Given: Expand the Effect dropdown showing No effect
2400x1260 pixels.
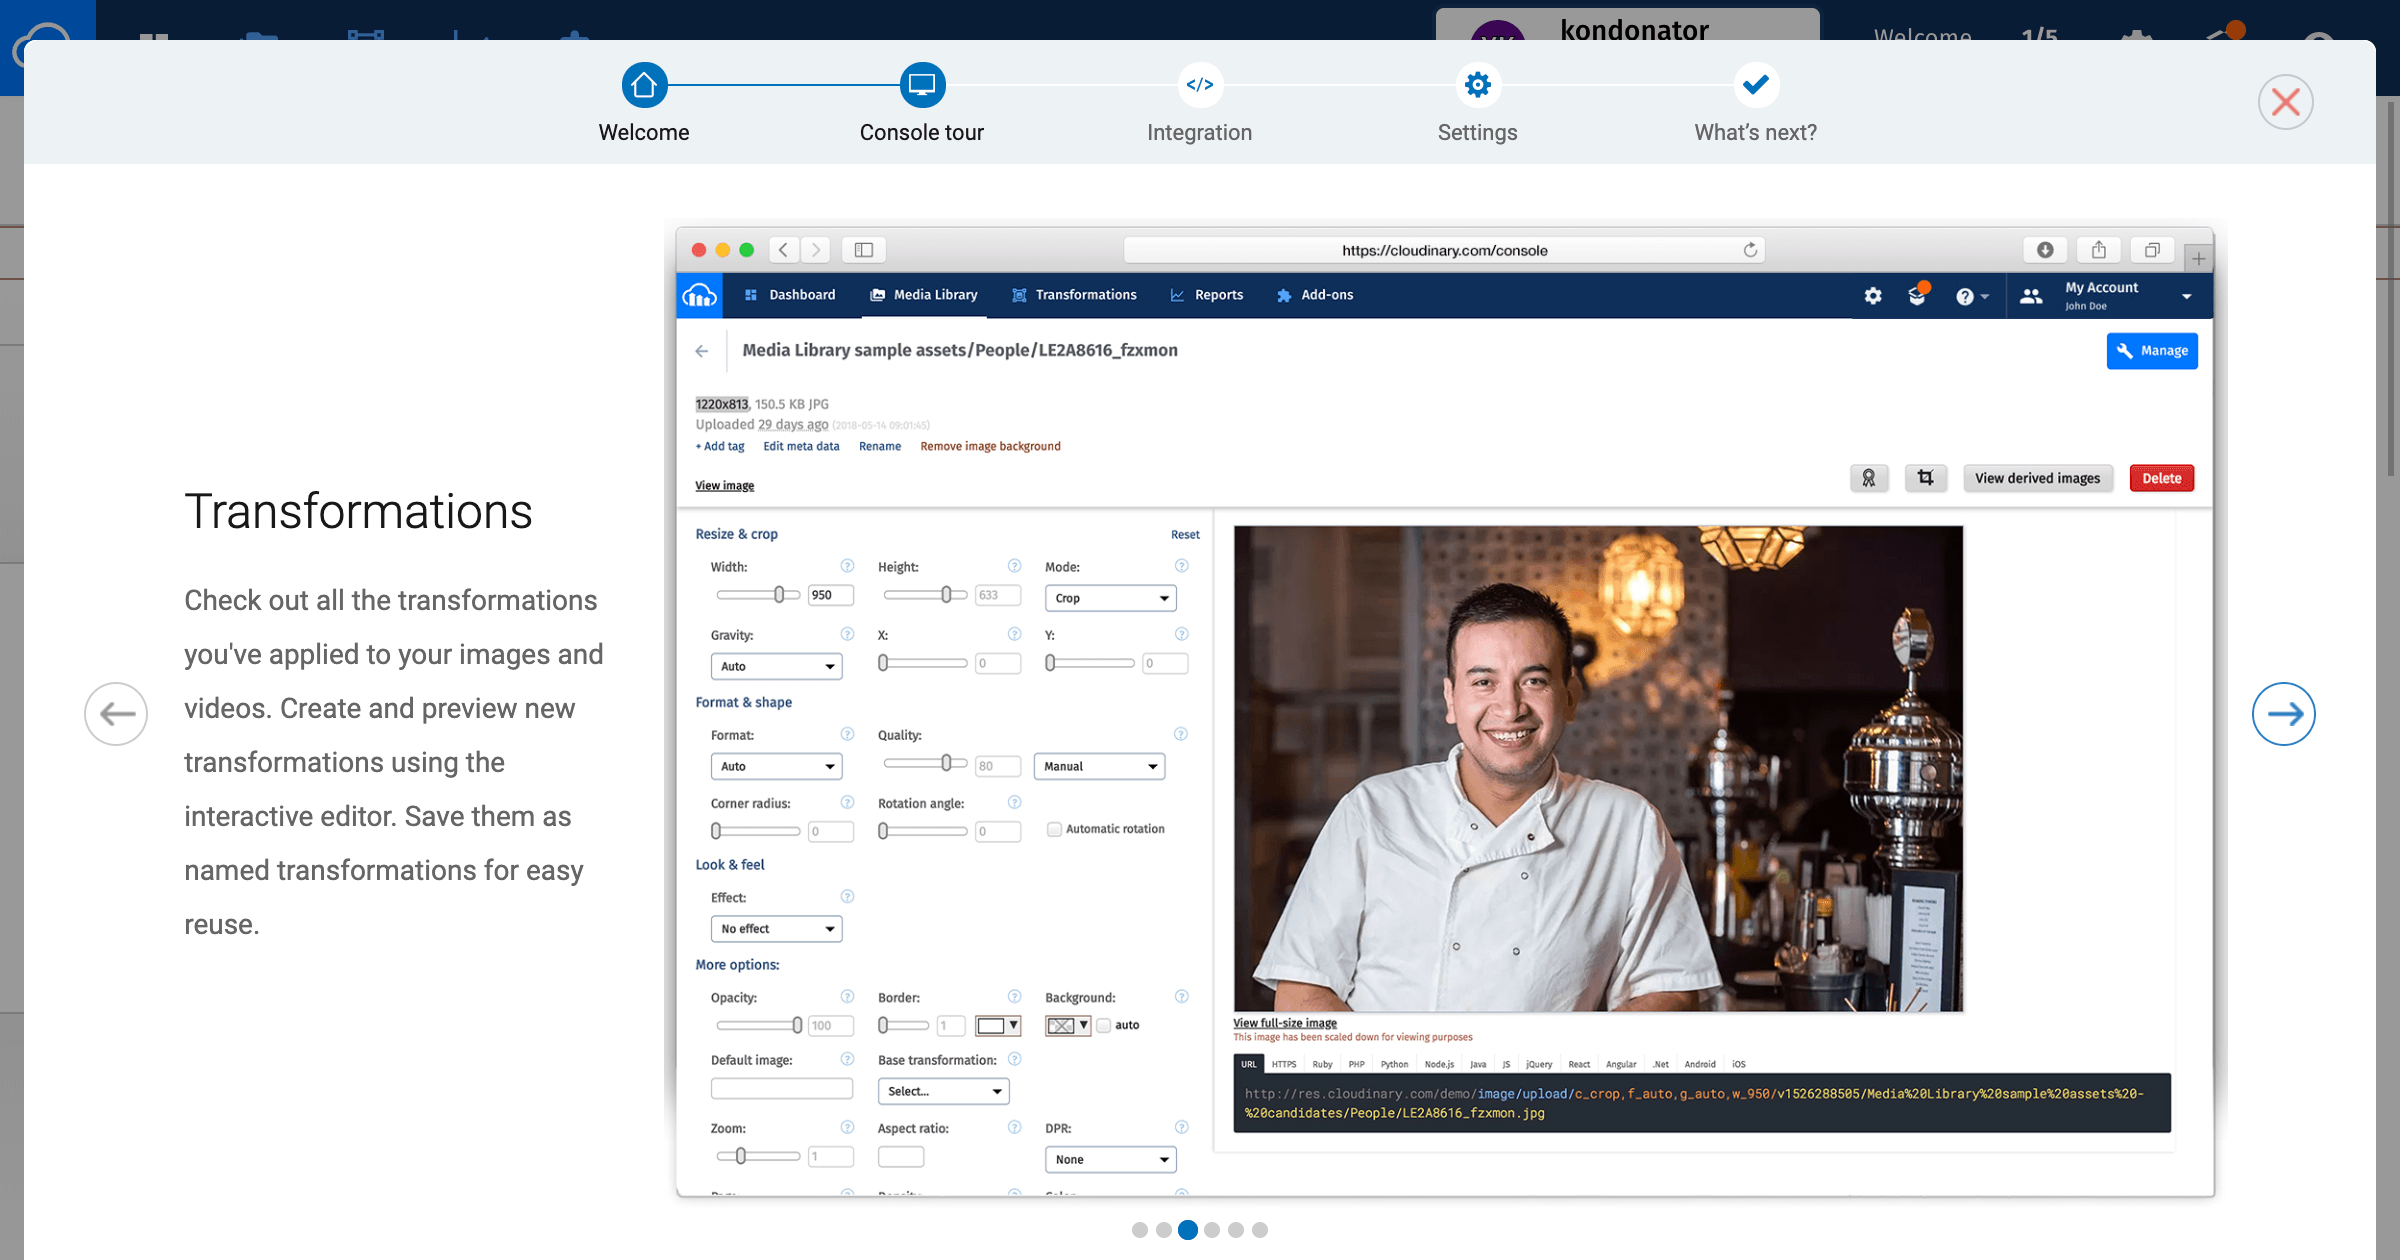Looking at the screenshot, I should (x=776, y=929).
